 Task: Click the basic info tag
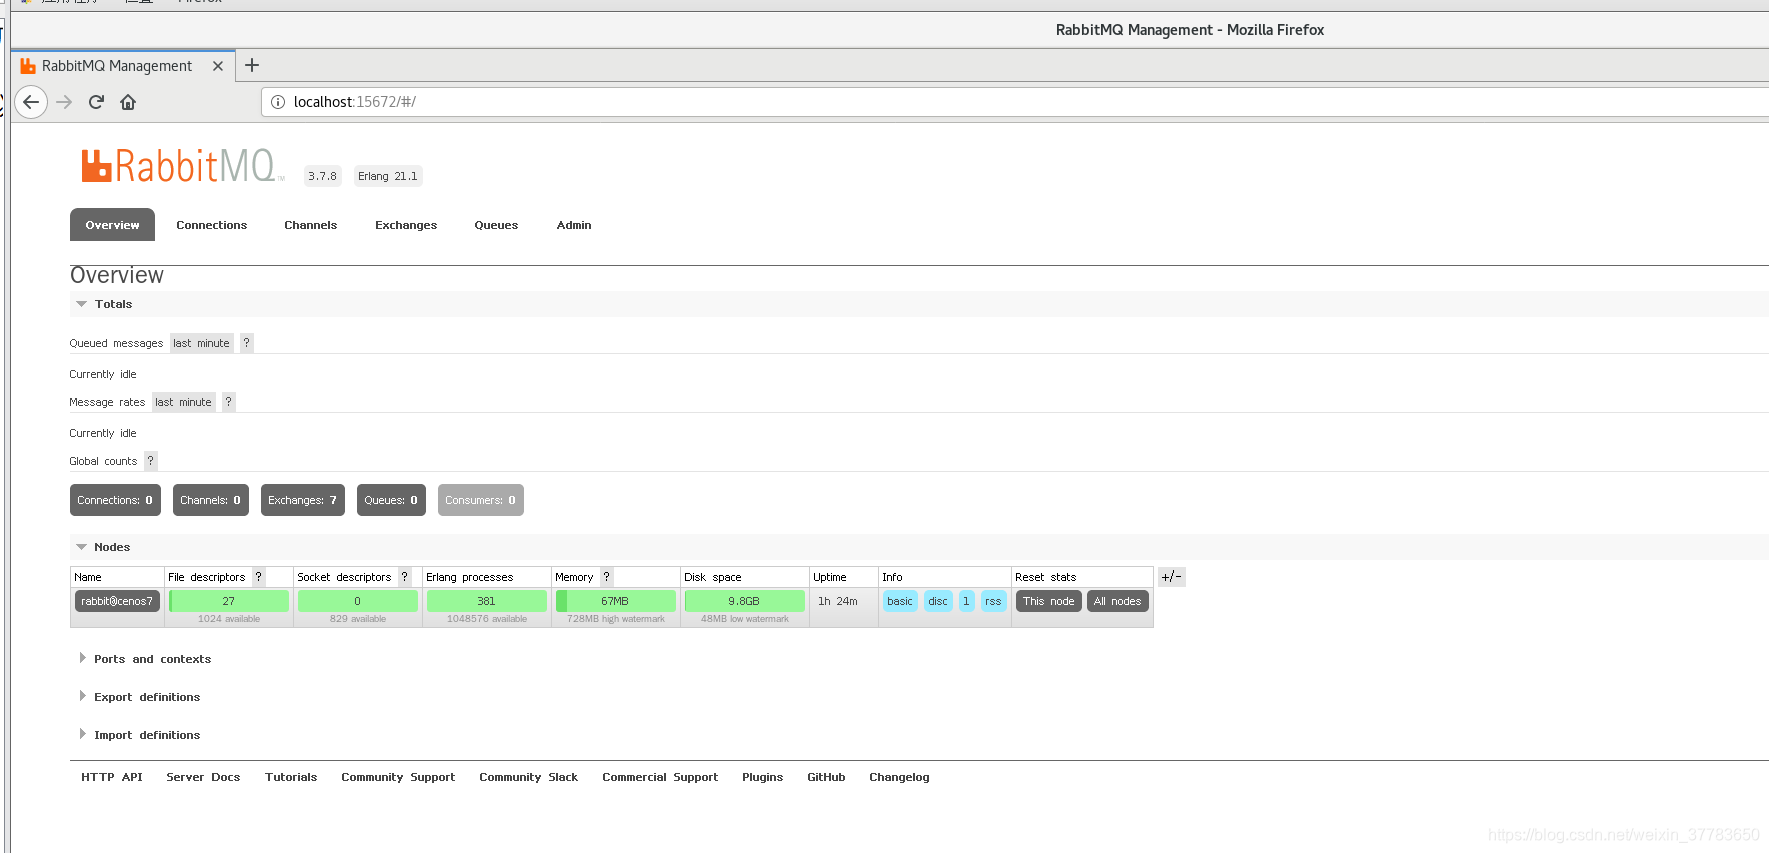(900, 601)
